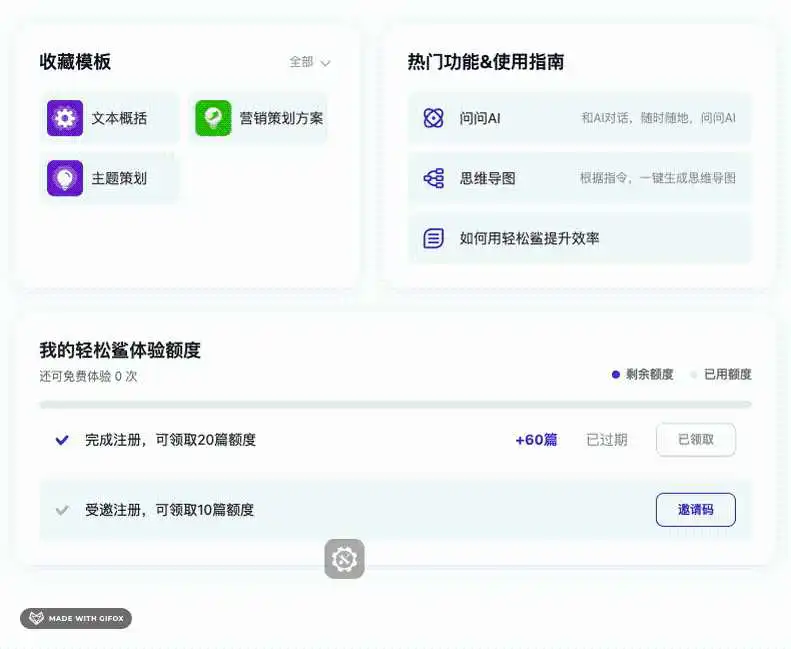Click the 剩余额度 legend dot

(x=615, y=375)
